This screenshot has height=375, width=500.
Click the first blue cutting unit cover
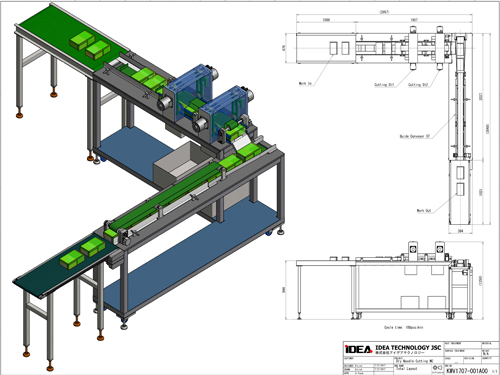(190, 92)
